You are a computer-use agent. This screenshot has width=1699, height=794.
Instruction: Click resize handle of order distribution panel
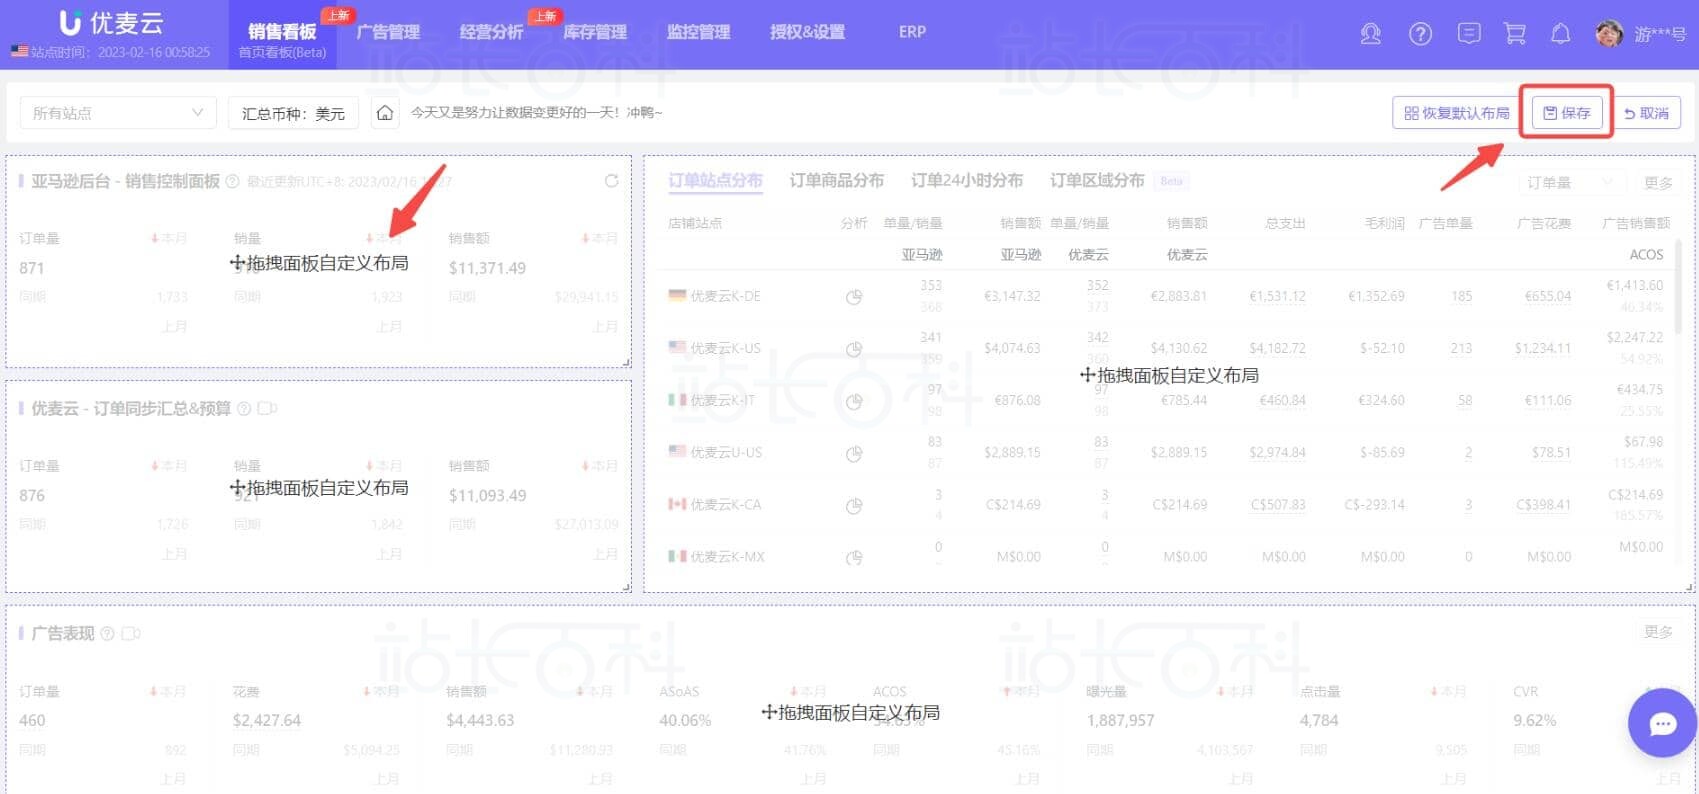tap(1690, 587)
